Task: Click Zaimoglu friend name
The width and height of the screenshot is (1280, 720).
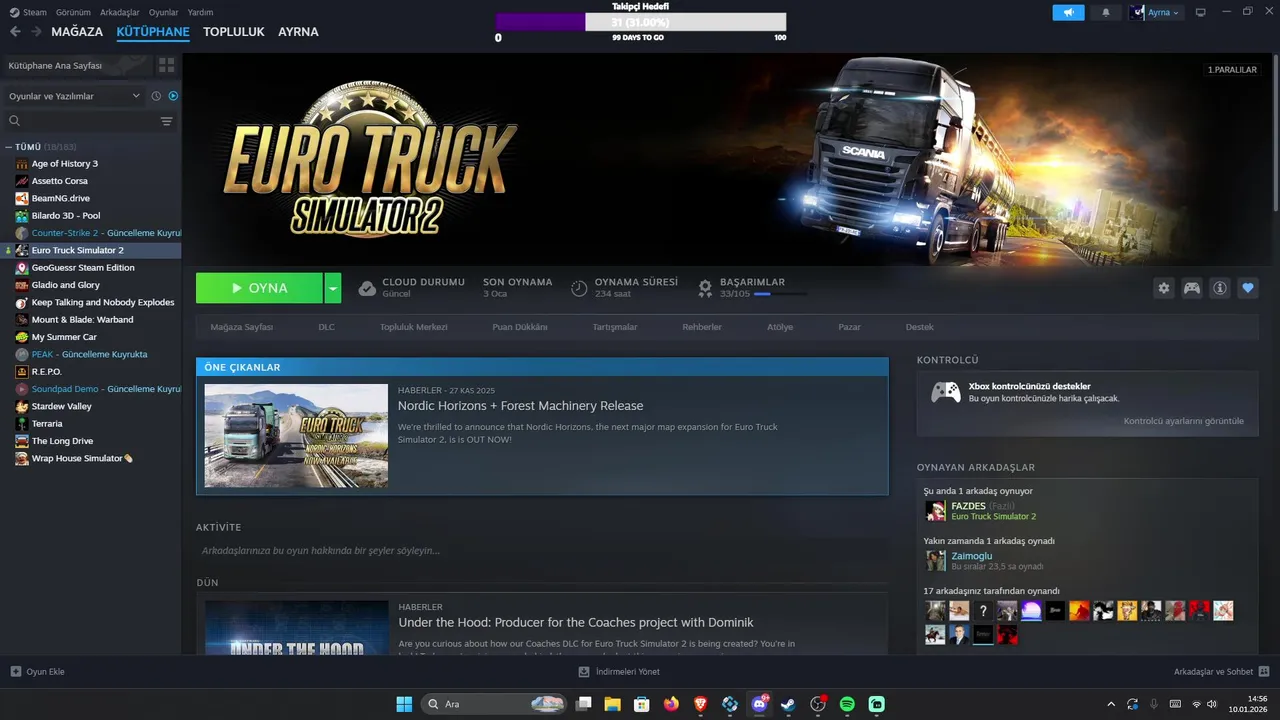Action: (972, 556)
